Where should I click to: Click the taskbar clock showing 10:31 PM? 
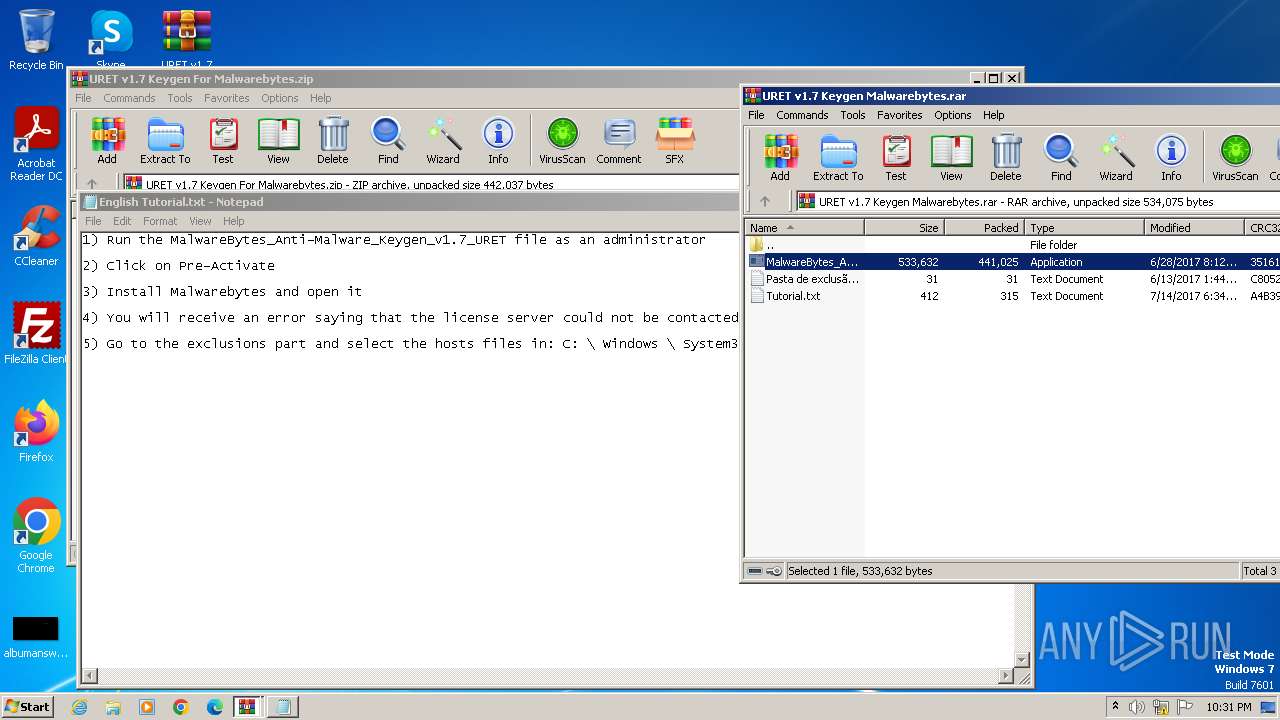[x=1229, y=707]
